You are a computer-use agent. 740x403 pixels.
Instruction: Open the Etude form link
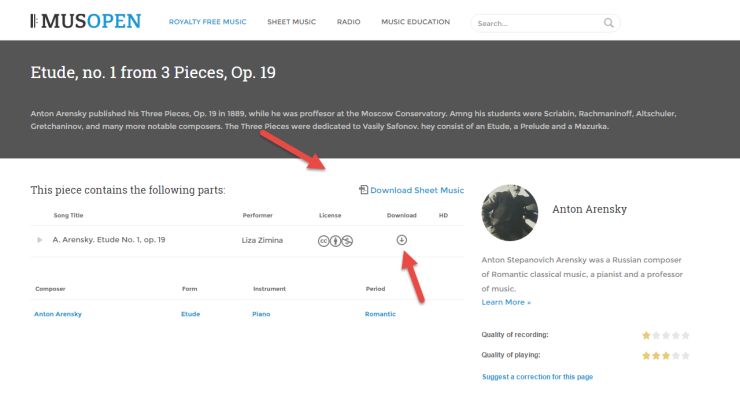point(191,314)
